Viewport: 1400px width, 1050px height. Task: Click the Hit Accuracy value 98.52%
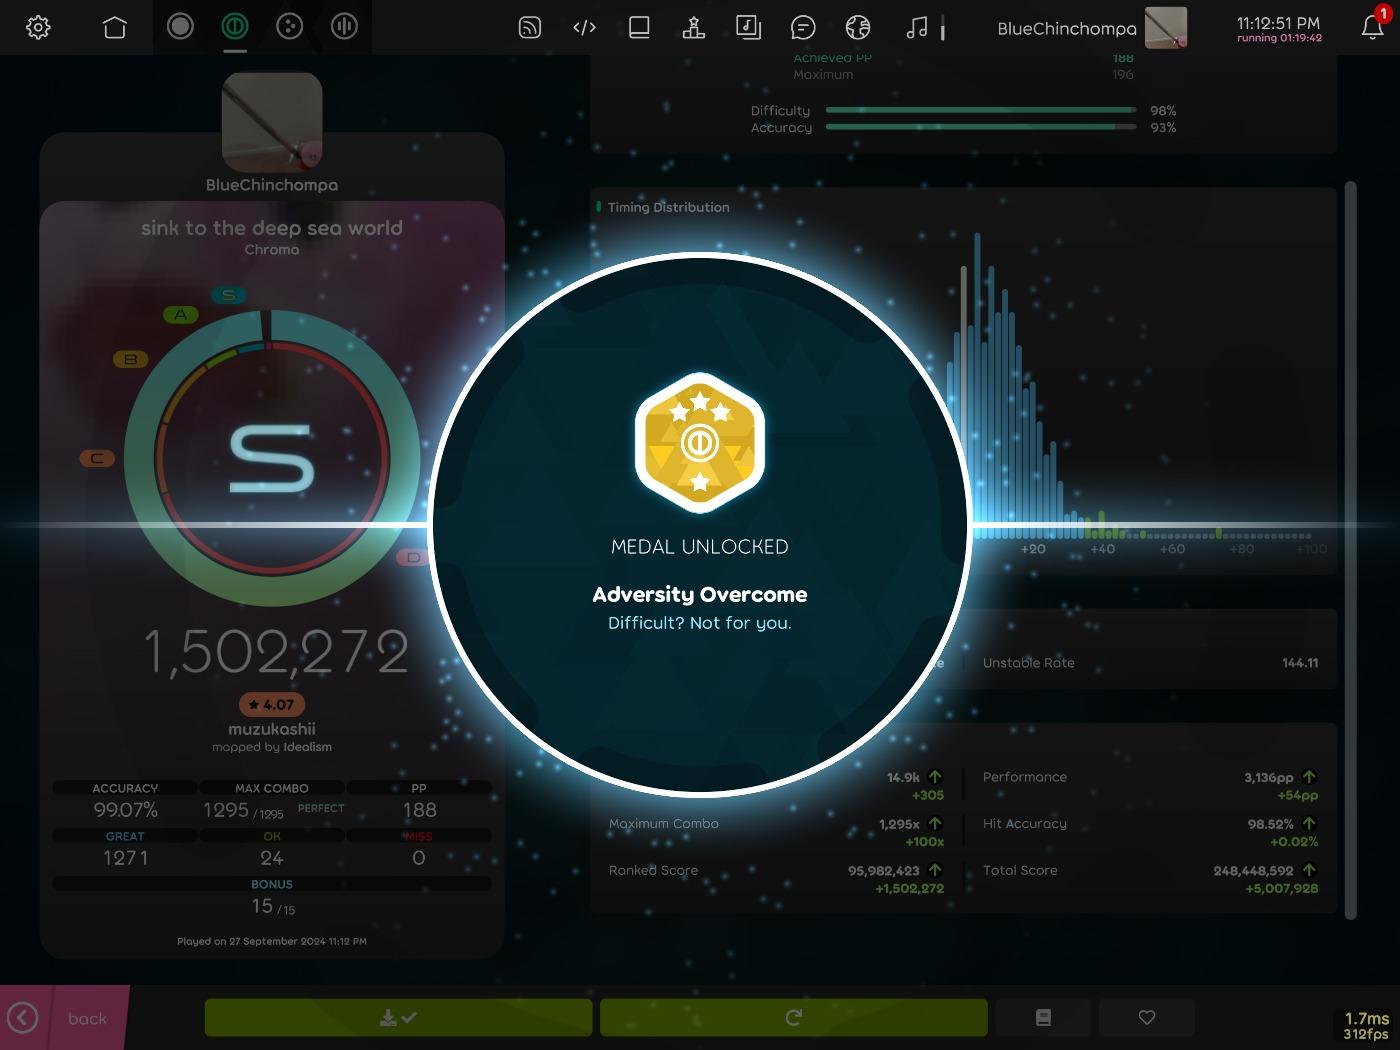[1270, 824]
